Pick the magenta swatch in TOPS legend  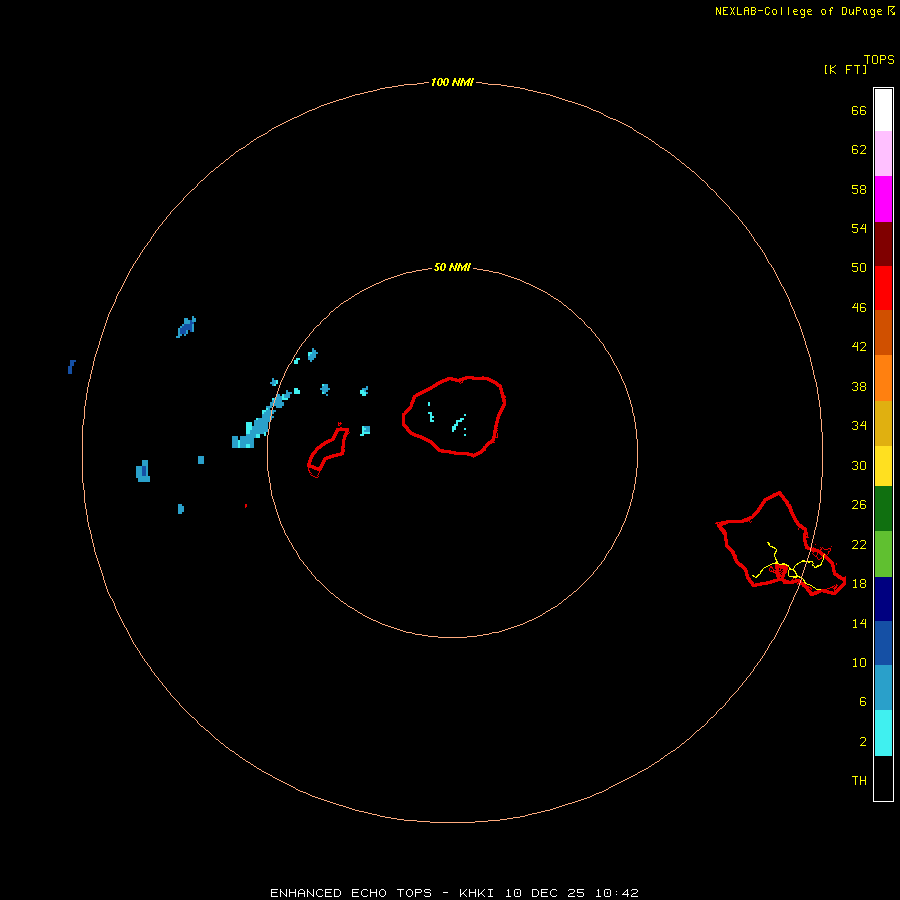(x=883, y=199)
